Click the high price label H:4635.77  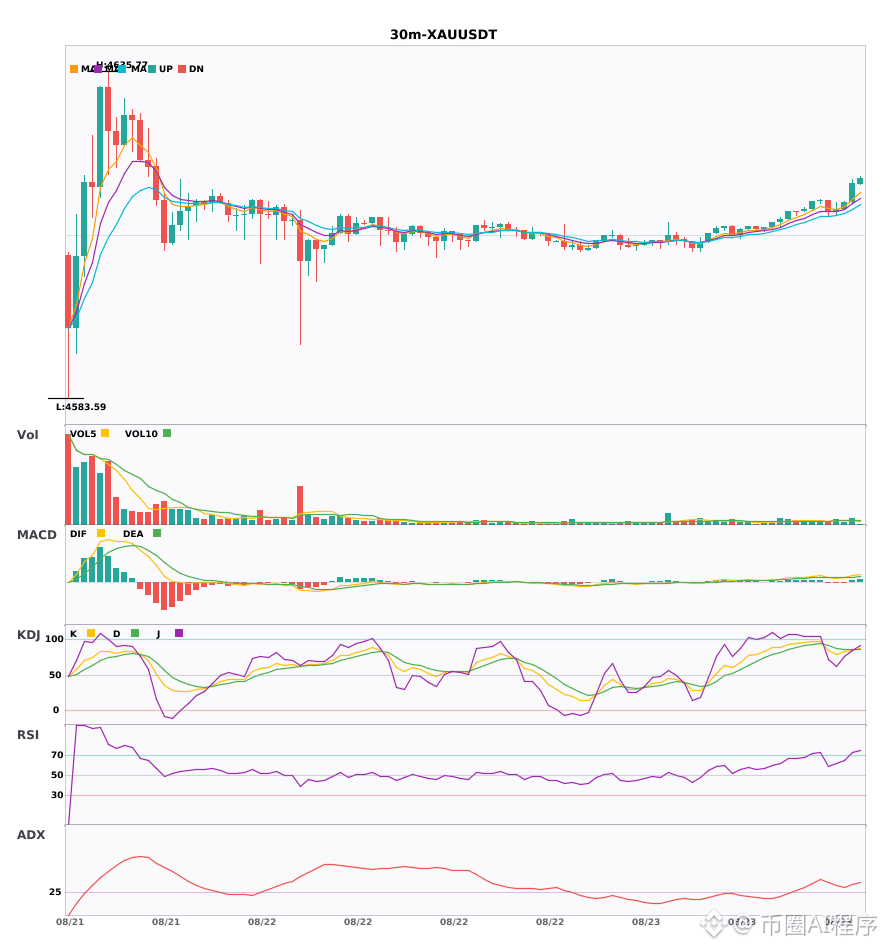click(122, 64)
